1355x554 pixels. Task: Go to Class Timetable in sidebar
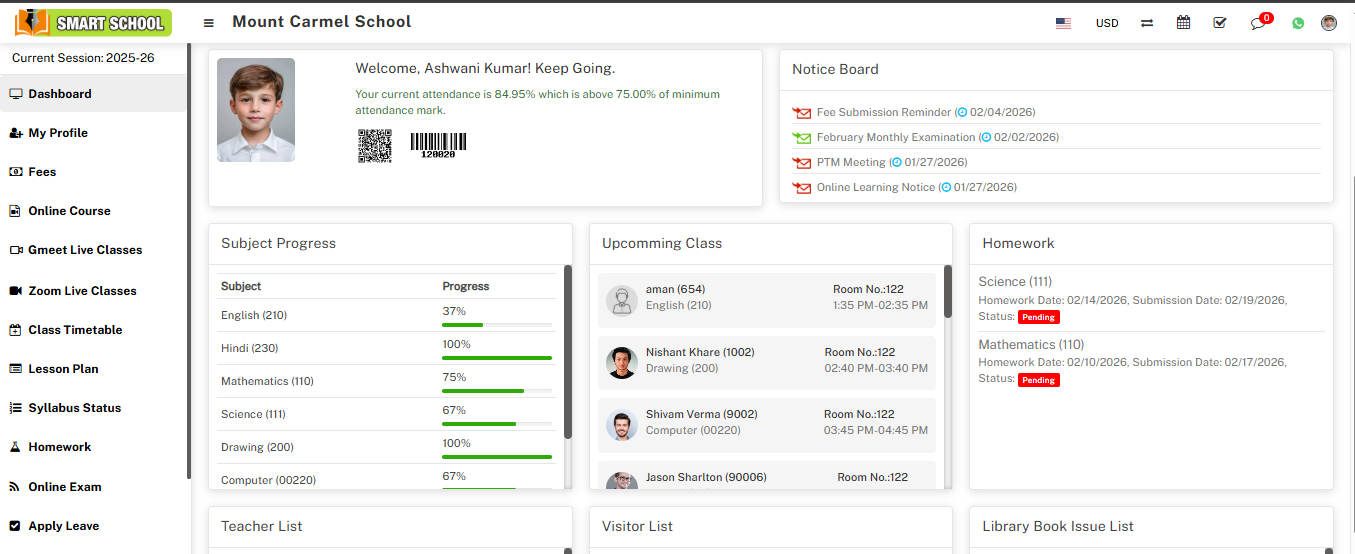(x=75, y=330)
